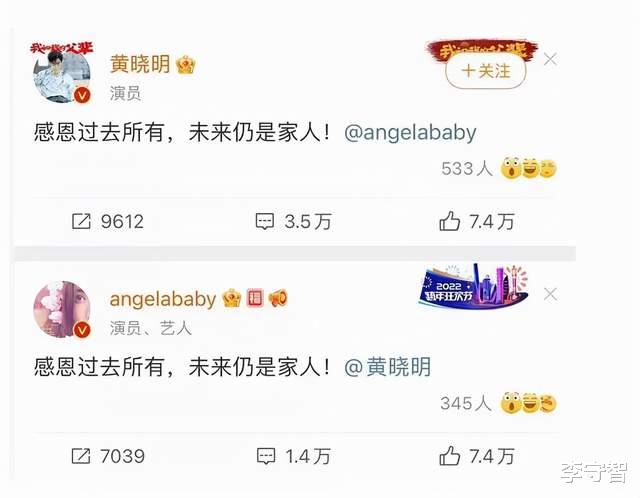Image resolution: width=640 pixels, height=498 pixels.
Task: Dismiss the 黄晓明 post with X
Action: click(x=550, y=60)
